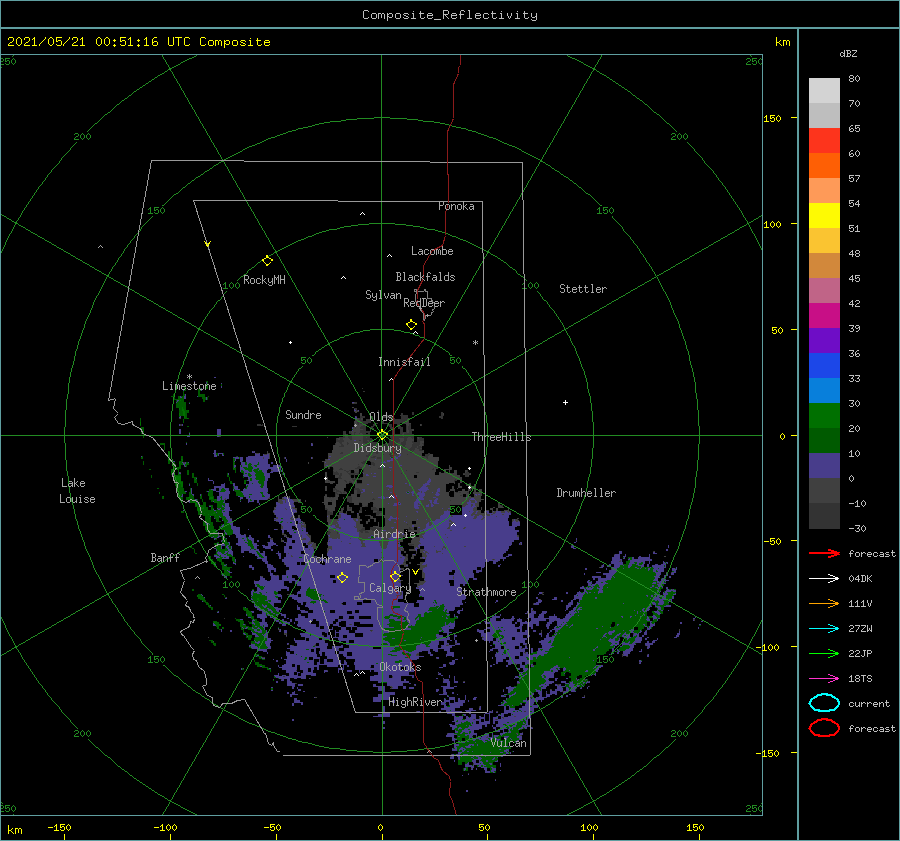Click the Strathmore label
This screenshot has width=900, height=841.
click(486, 592)
